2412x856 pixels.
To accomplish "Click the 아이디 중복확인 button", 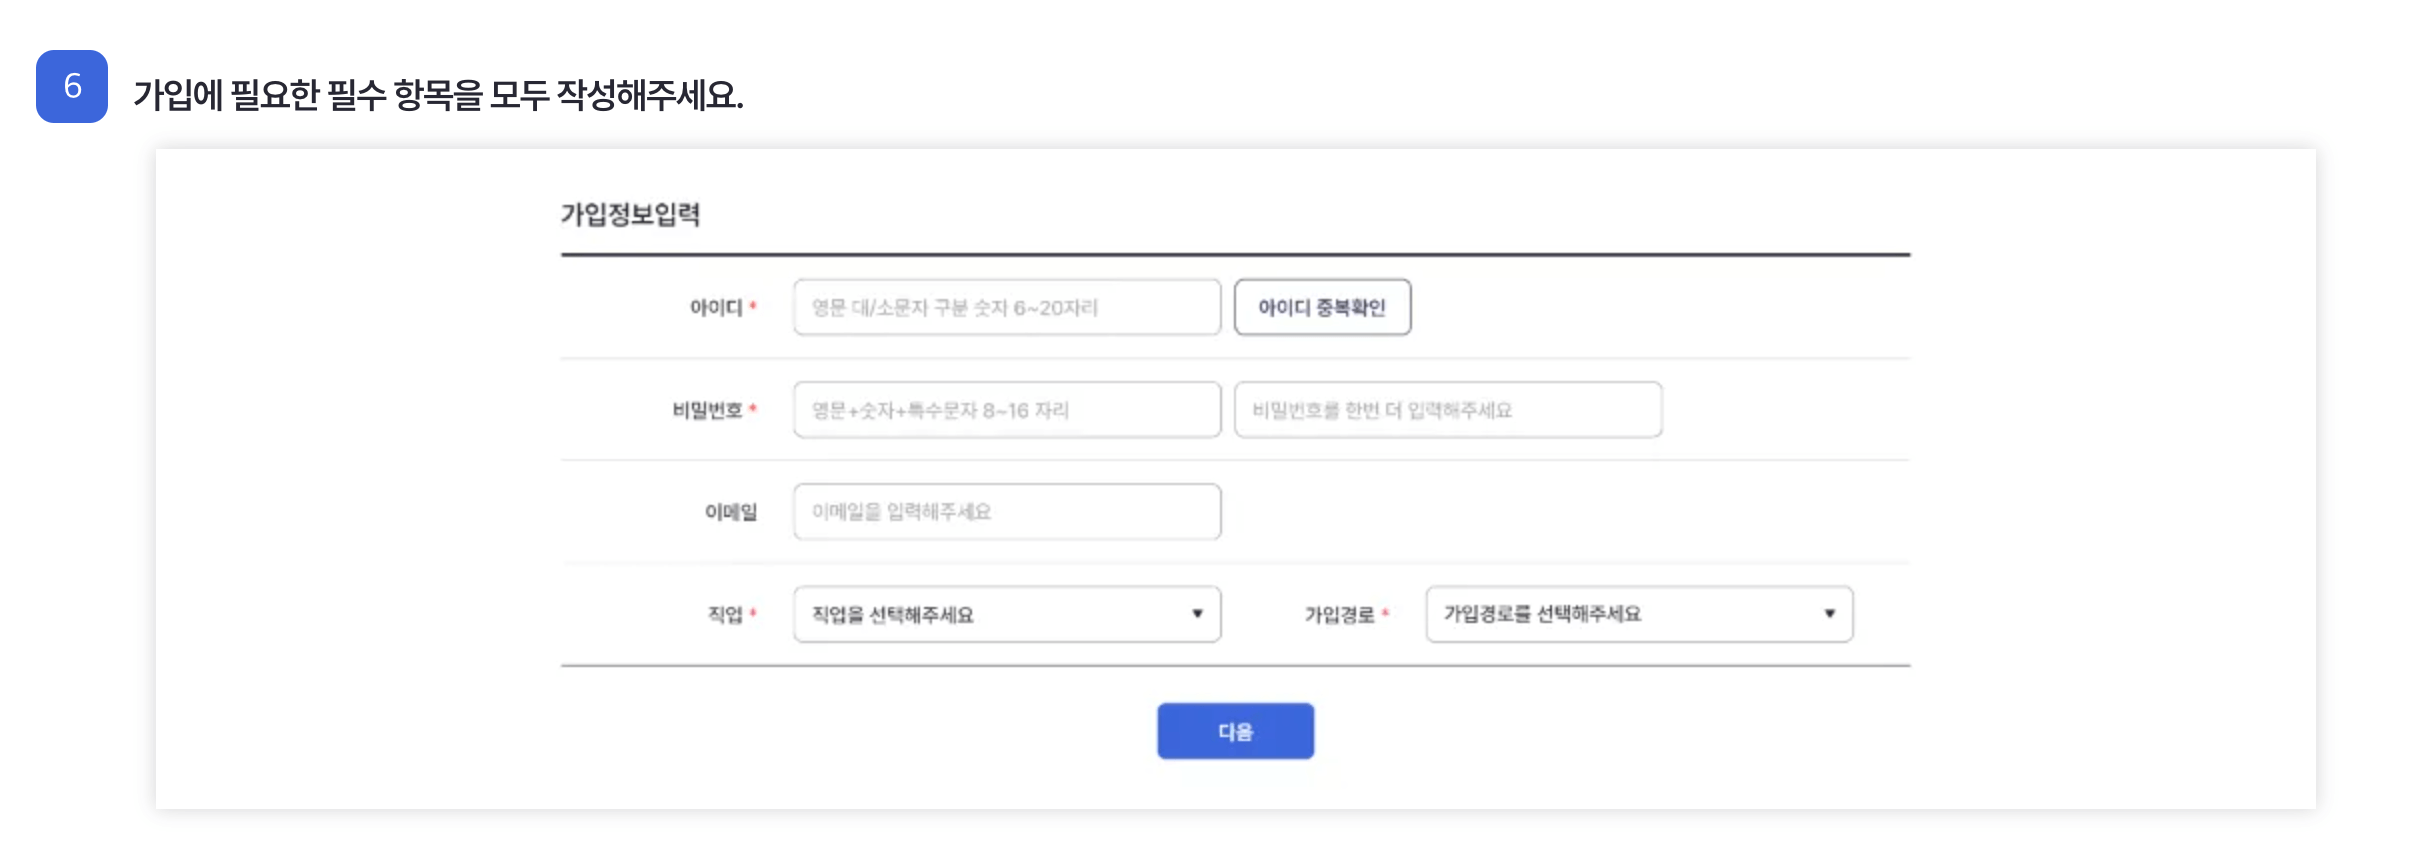I will coord(1323,308).
